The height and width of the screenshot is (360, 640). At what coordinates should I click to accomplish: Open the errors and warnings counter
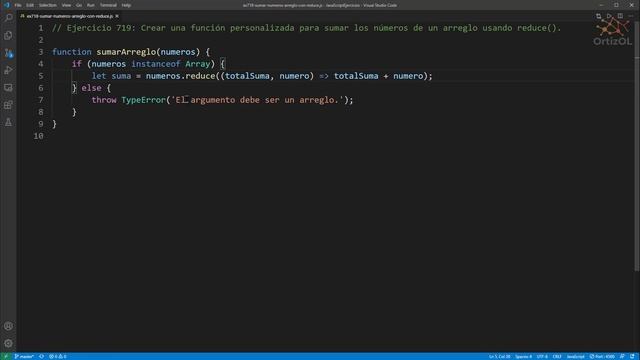click(58, 356)
